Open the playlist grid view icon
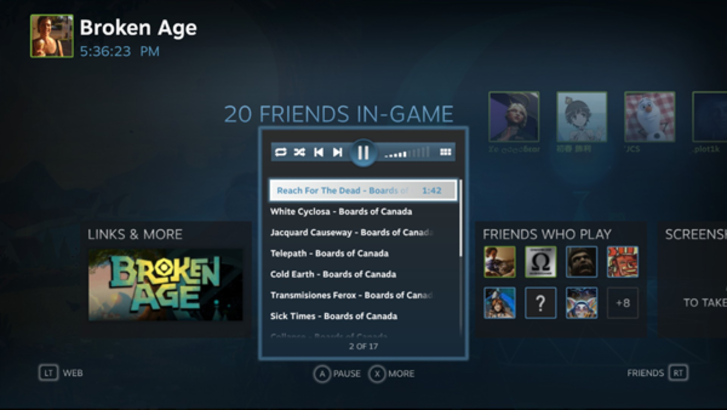The width and height of the screenshot is (727, 410). point(445,152)
